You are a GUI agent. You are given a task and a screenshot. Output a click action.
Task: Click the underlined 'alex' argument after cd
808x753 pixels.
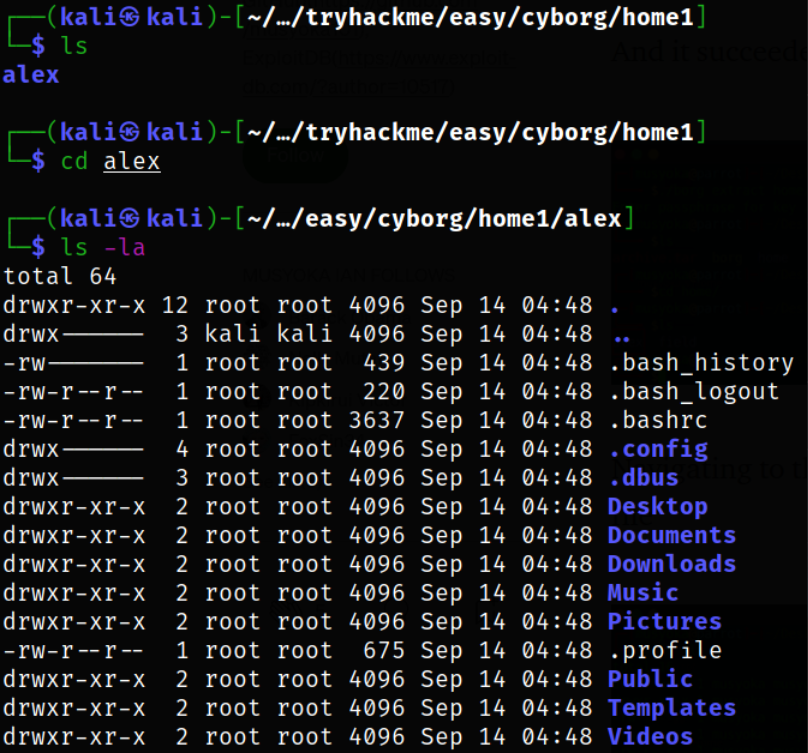pos(132,162)
